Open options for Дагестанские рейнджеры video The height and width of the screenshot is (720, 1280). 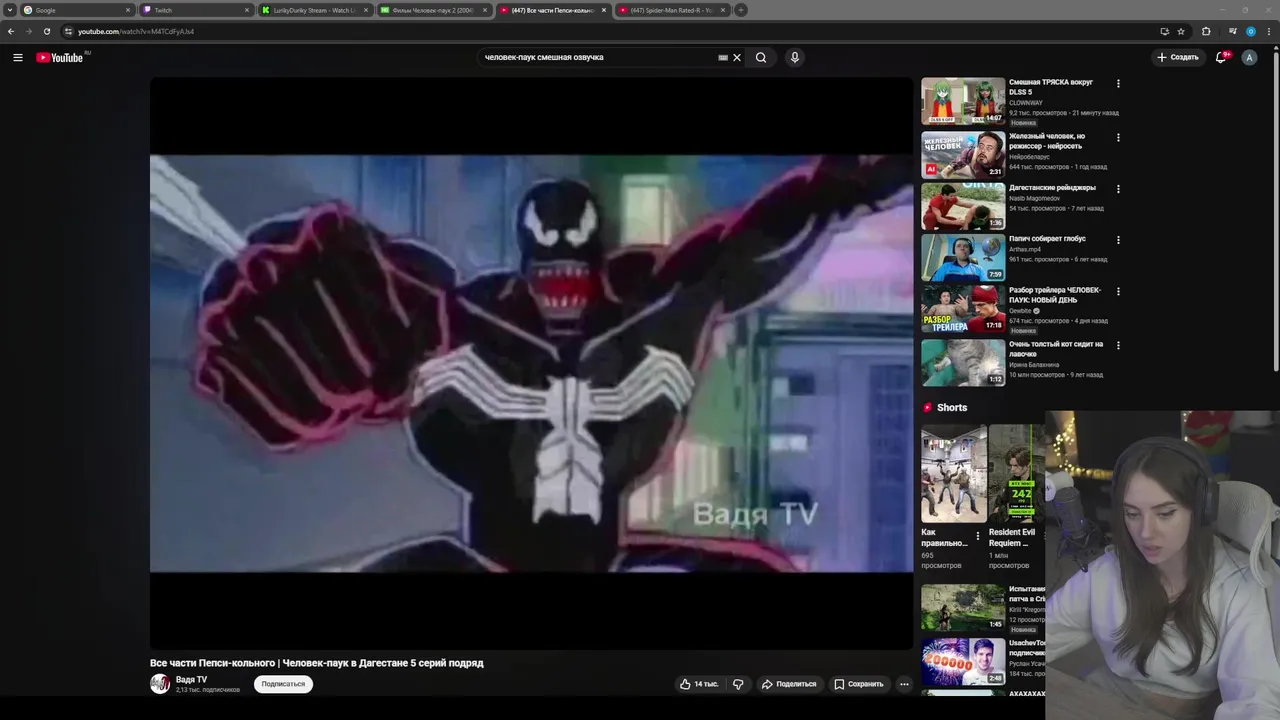point(1118,189)
